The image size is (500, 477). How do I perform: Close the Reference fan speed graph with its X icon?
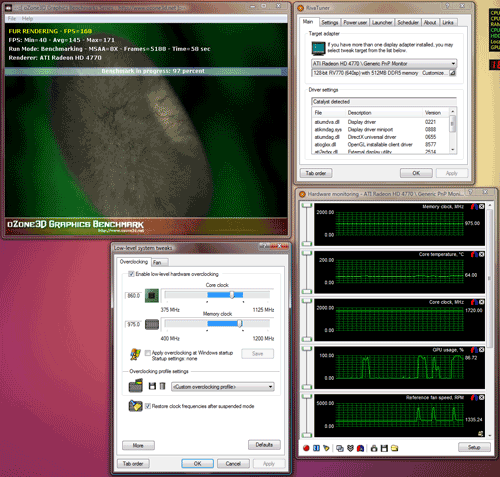pos(481,397)
